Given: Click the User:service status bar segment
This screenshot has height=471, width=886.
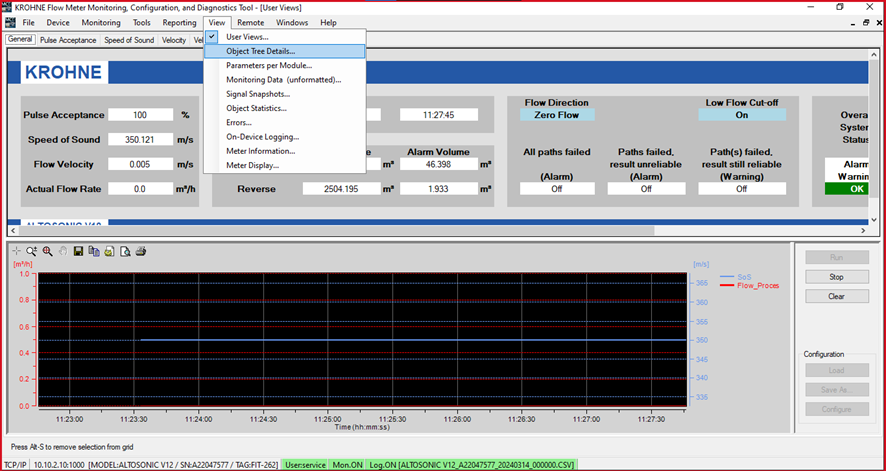Looking at the screenshot, I should pos(306,464).
